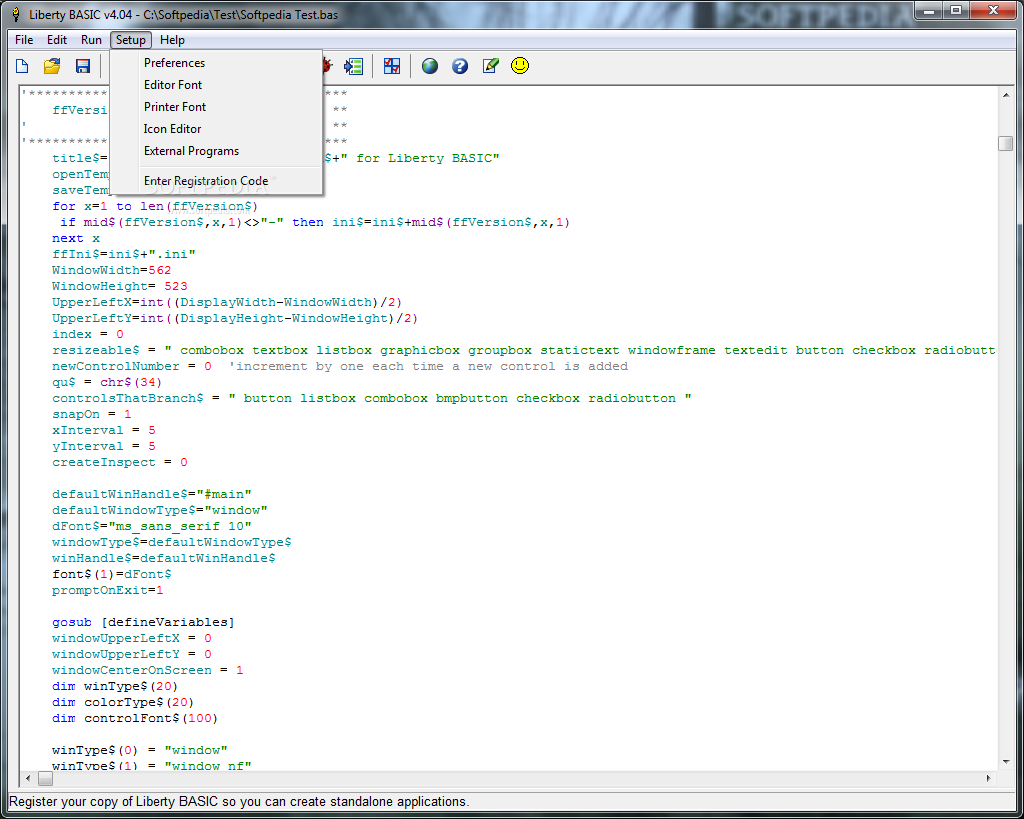Viewport: 1024px width, 819px height.
Task: Open the window with red checkmarks grid icon
Action: pyautogui.click(x=392, y=66)
